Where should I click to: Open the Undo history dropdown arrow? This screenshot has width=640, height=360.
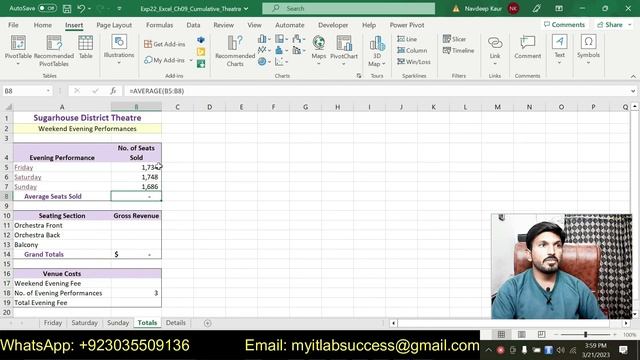click(89, 9)
